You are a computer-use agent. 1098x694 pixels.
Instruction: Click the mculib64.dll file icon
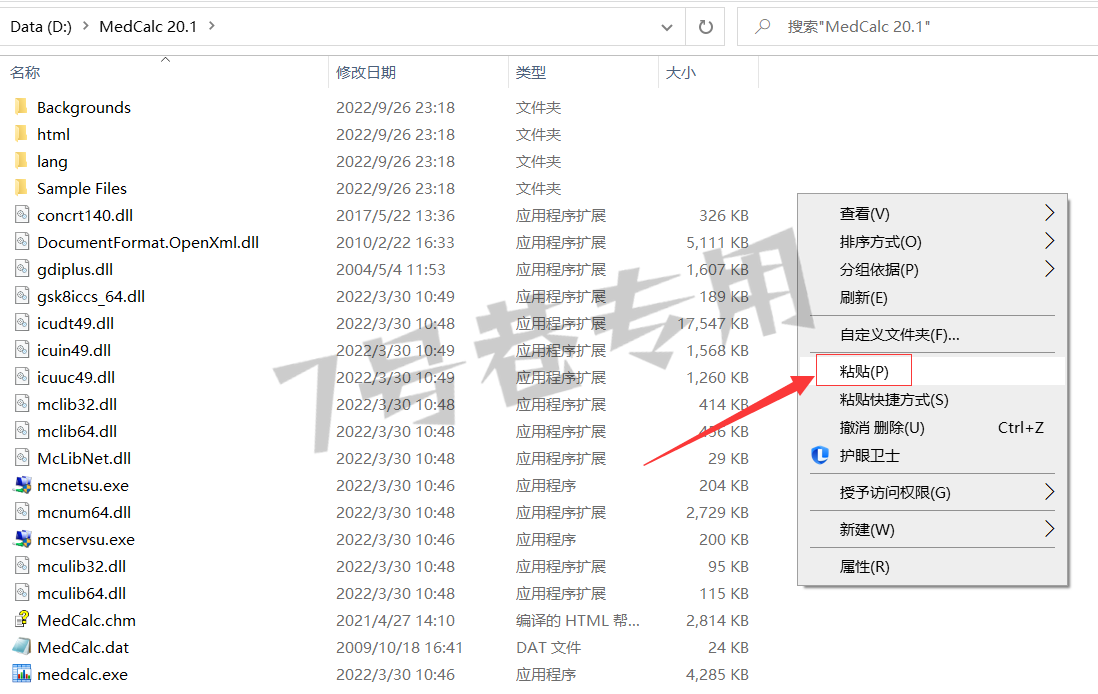[x=22, y=593]
